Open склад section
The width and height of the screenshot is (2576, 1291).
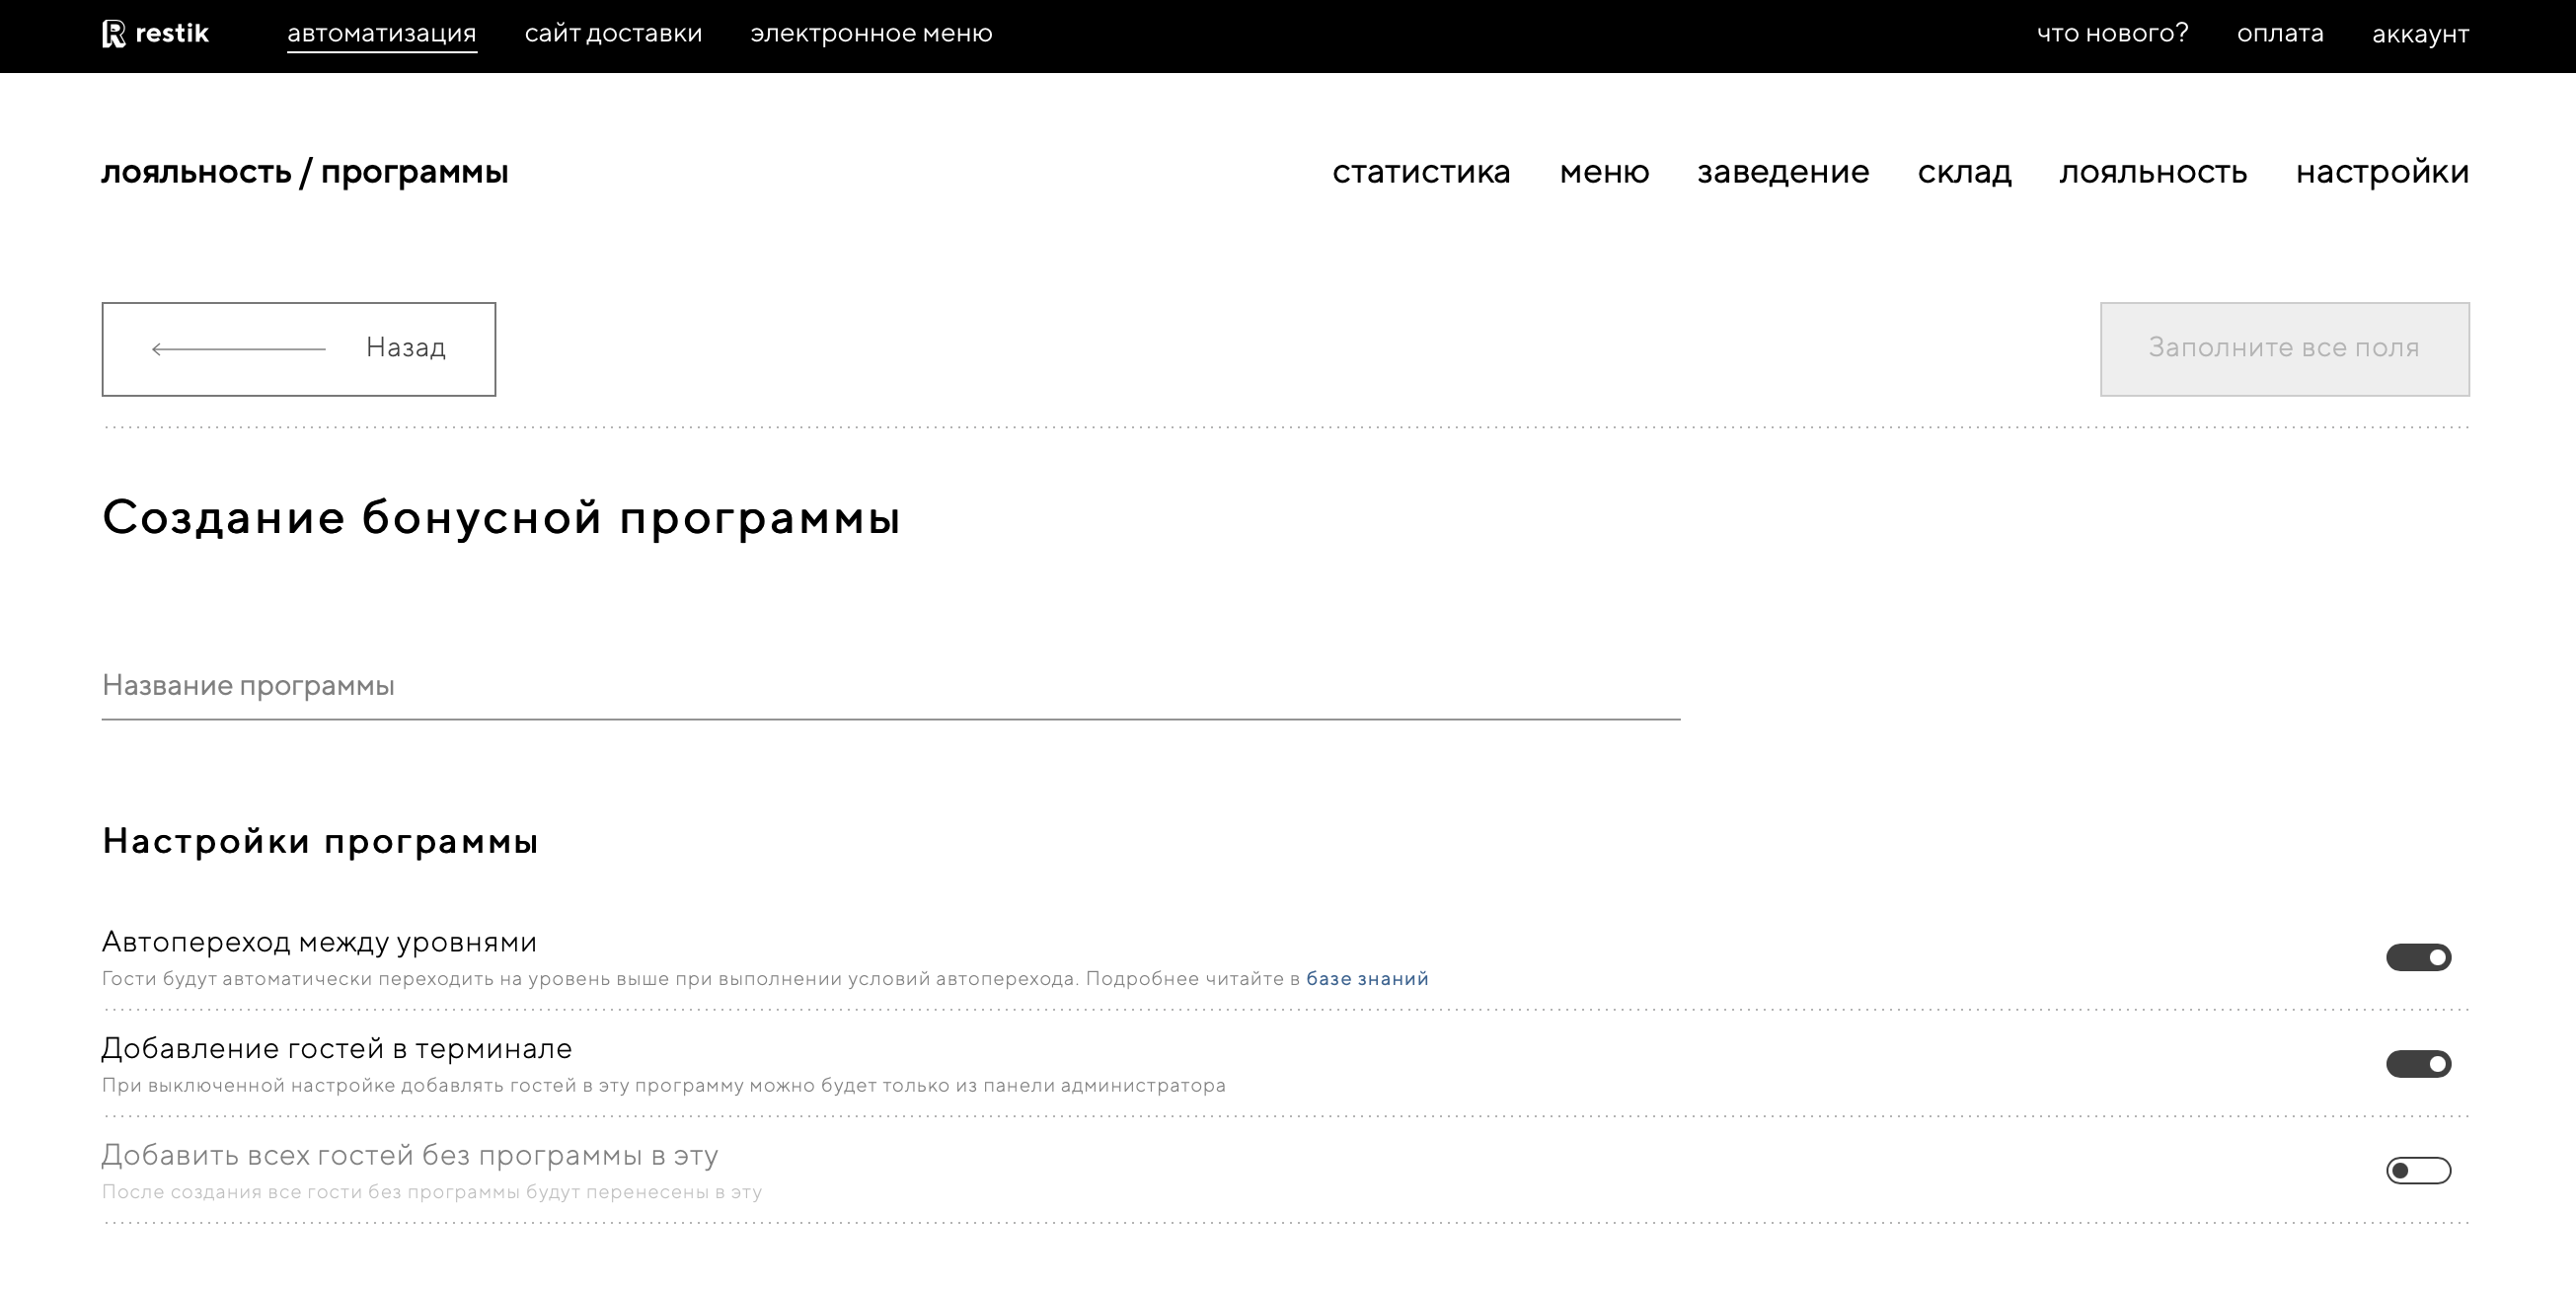coord(1964,172)
